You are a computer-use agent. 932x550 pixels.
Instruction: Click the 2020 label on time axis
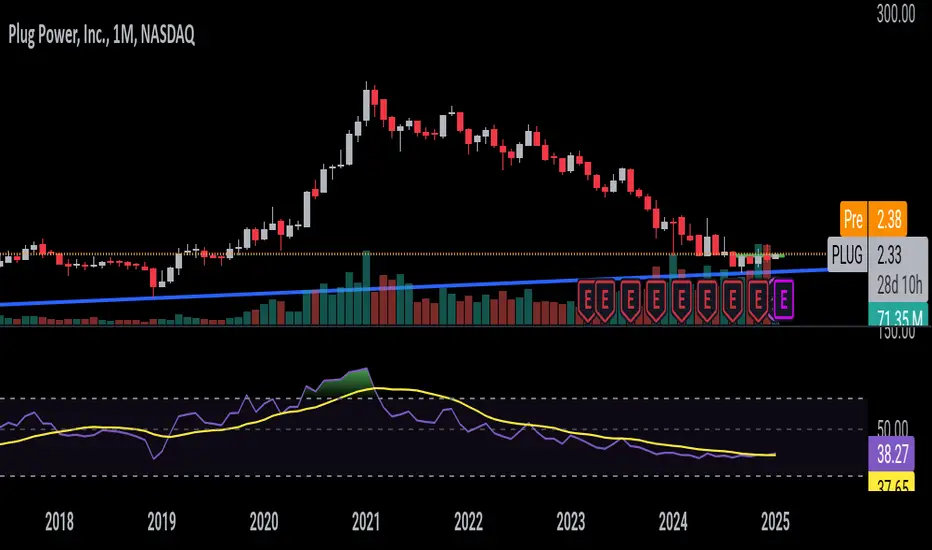click(x=263, y=522)
